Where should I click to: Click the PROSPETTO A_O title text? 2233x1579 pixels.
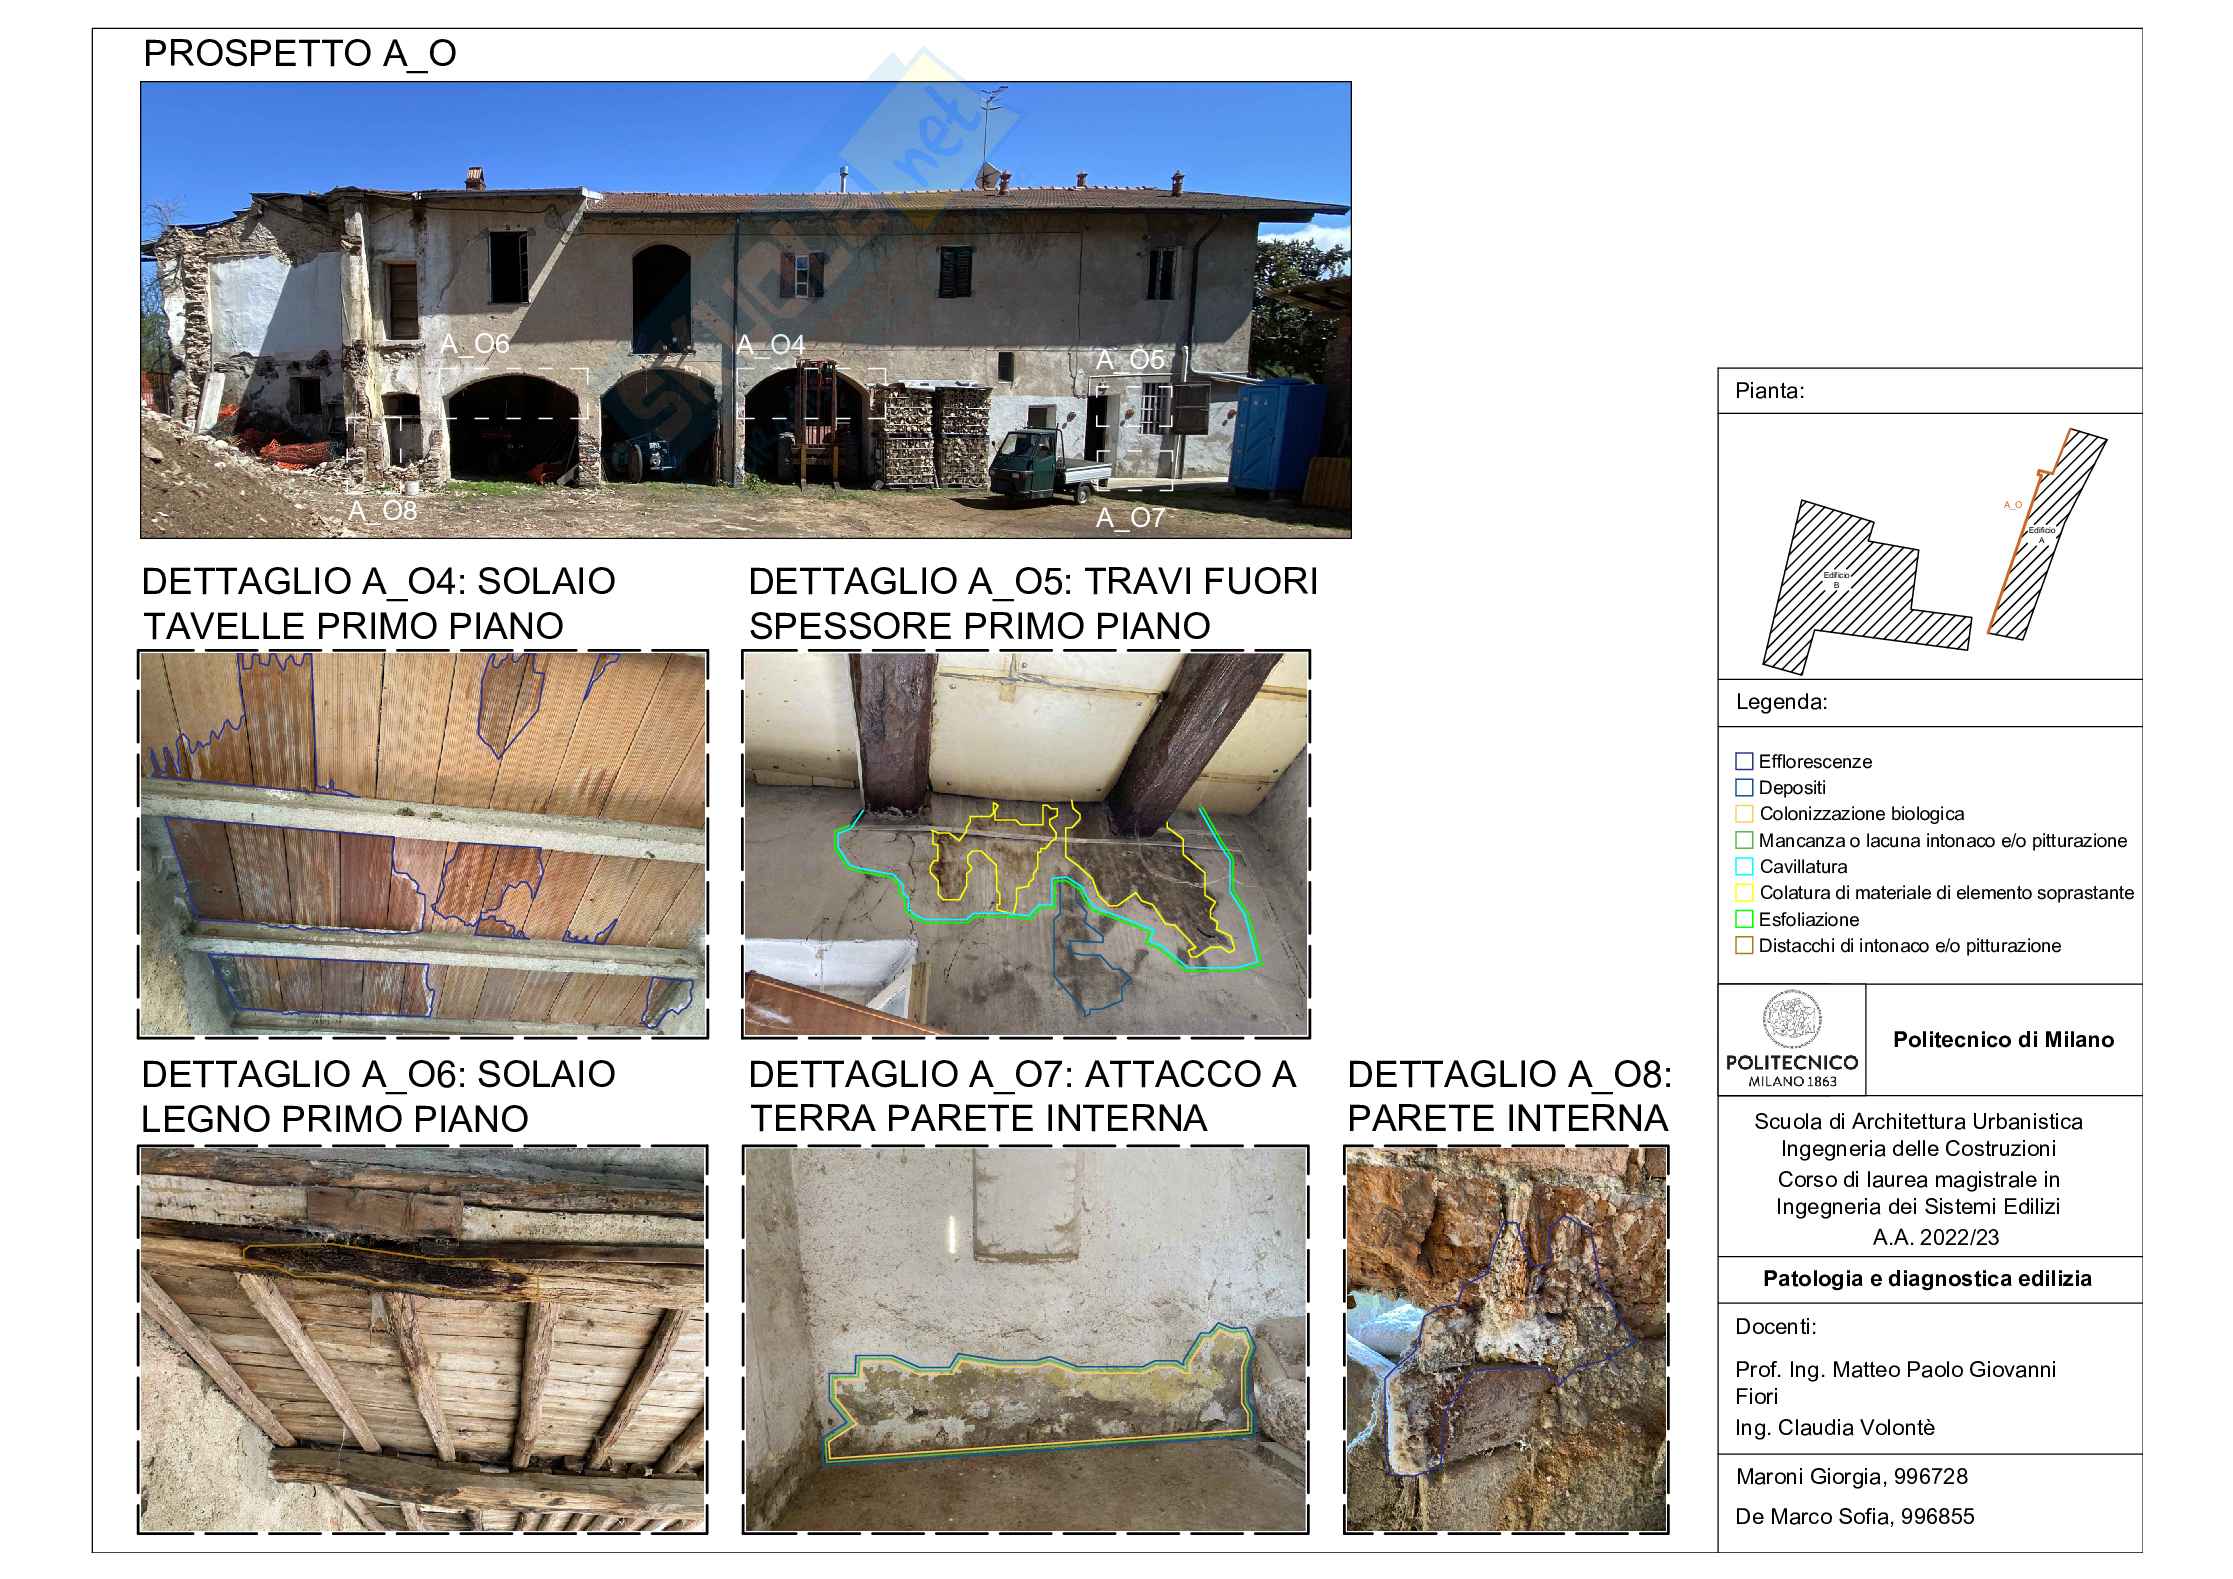[300, 53]
